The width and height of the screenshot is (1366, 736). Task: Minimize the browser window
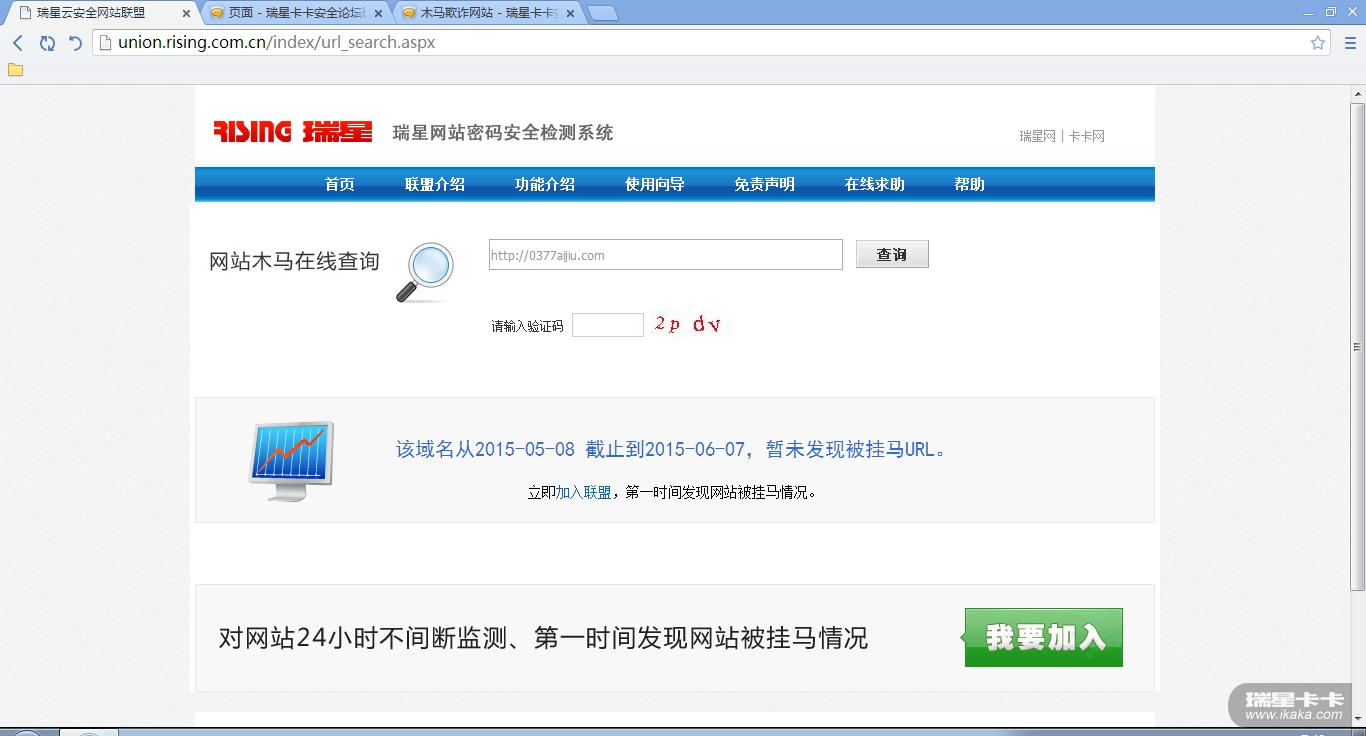[1310, 12]
